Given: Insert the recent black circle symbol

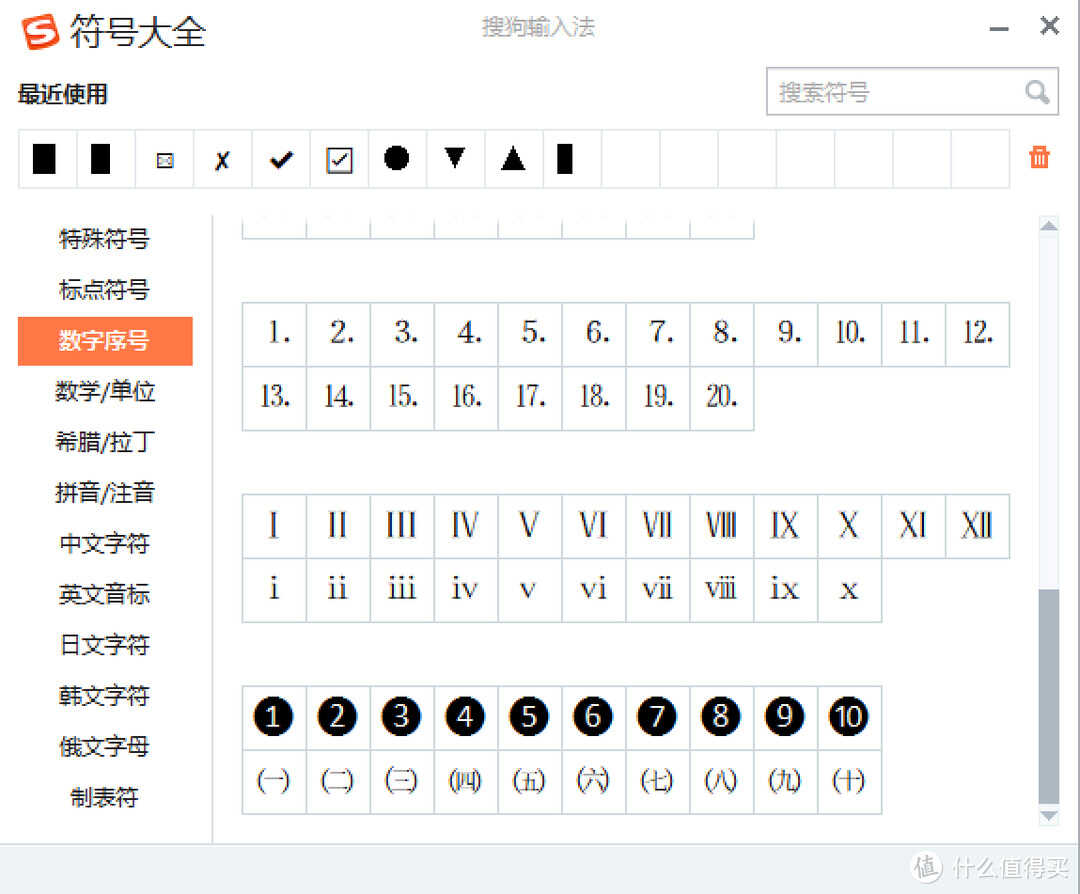Looking at the screenshot, I should point(397,158).
